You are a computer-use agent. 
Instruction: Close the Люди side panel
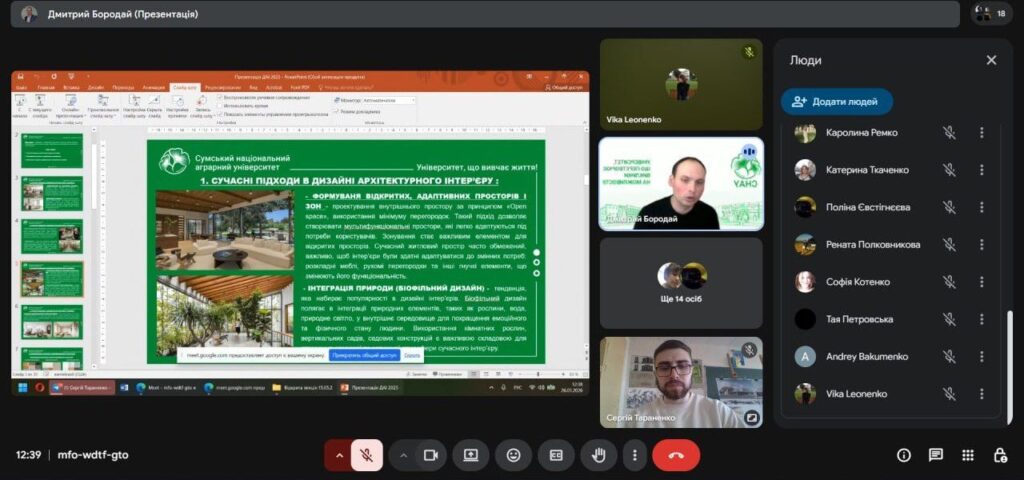coord(991,60)
